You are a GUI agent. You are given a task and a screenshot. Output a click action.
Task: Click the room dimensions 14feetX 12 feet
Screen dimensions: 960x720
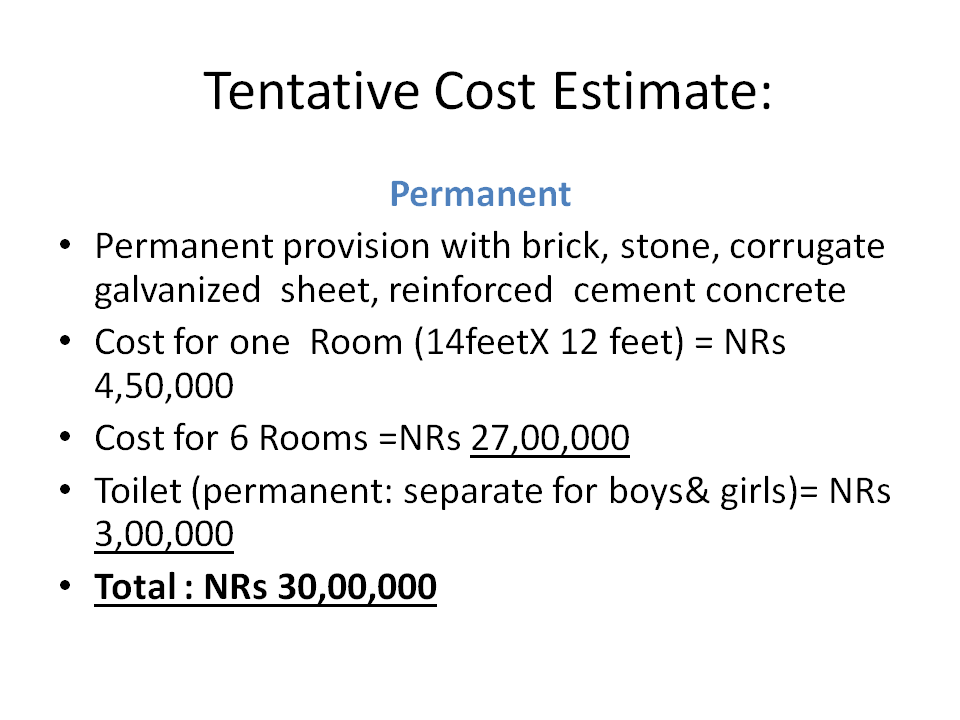click(549, 342)
